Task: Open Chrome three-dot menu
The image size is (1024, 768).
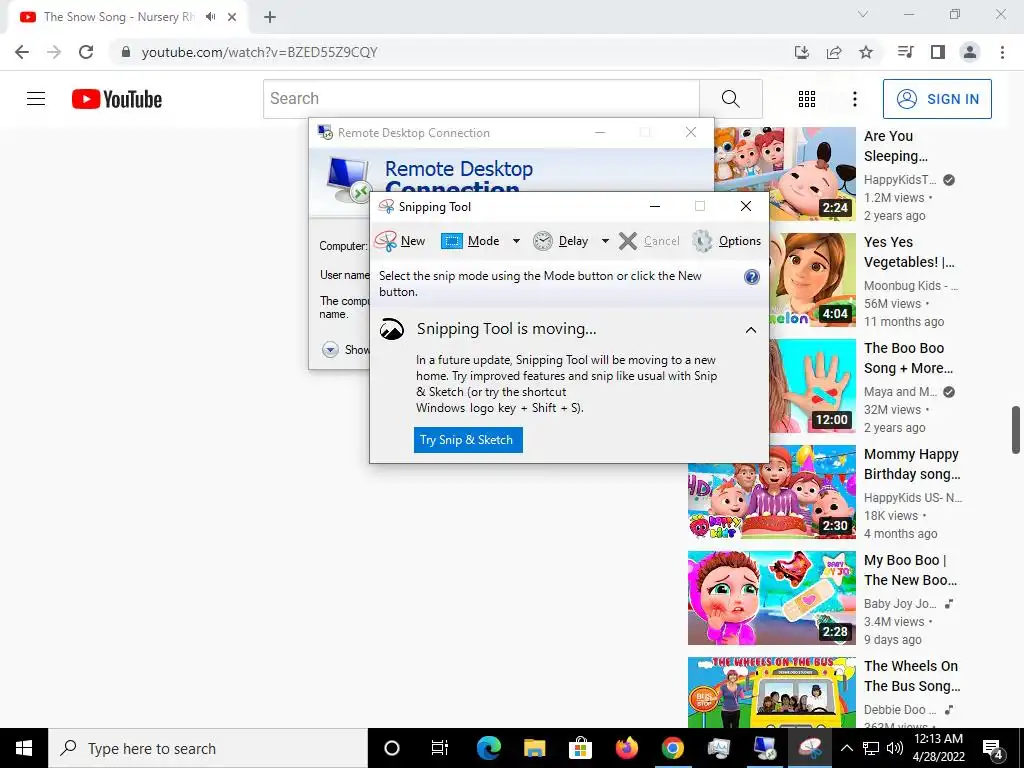Action: pyautogui.click(x=1002, y=52)
